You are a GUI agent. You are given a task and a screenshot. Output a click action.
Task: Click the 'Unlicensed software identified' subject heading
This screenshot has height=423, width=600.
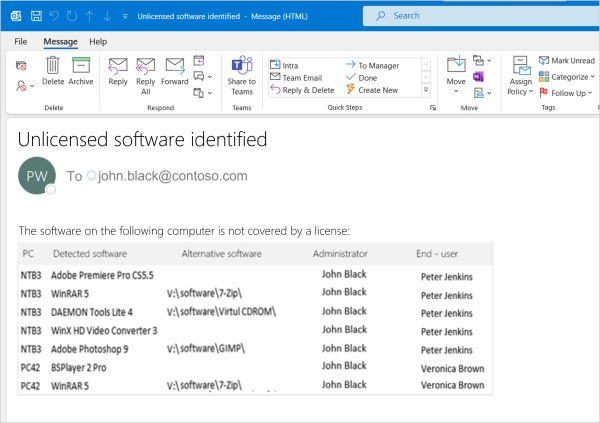pyautogui.click(x=142, y=139)
